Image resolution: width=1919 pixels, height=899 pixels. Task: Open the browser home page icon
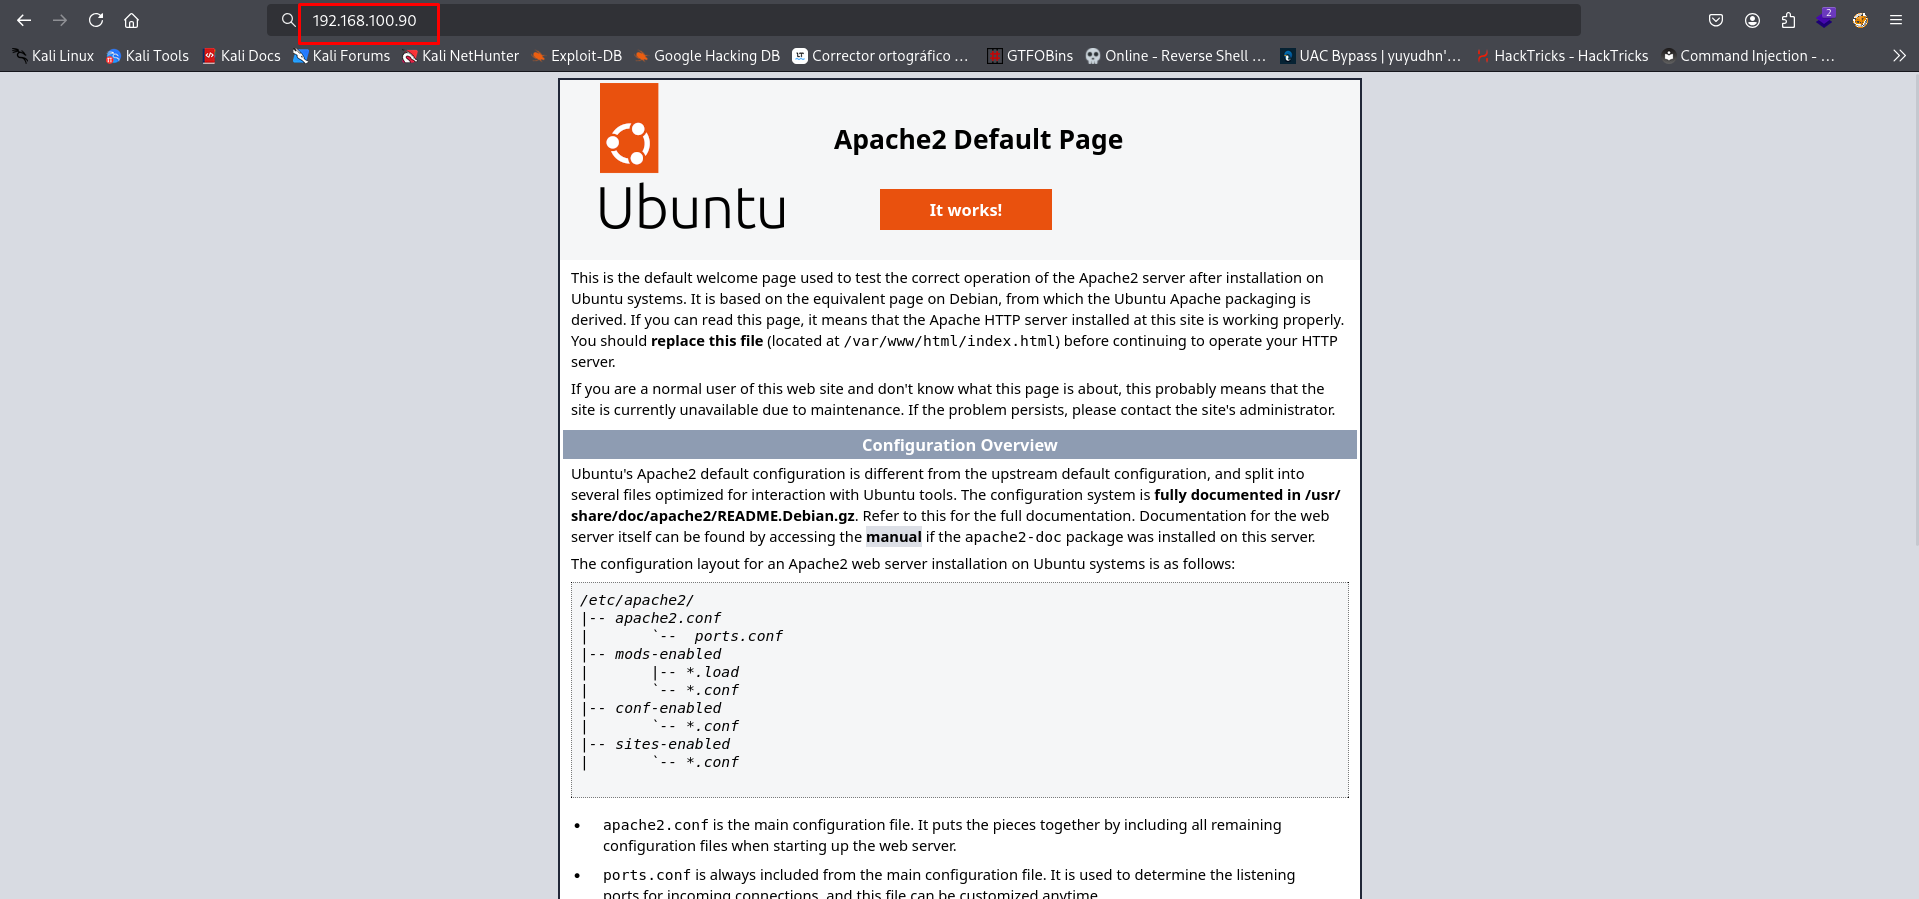click(131, 20)
